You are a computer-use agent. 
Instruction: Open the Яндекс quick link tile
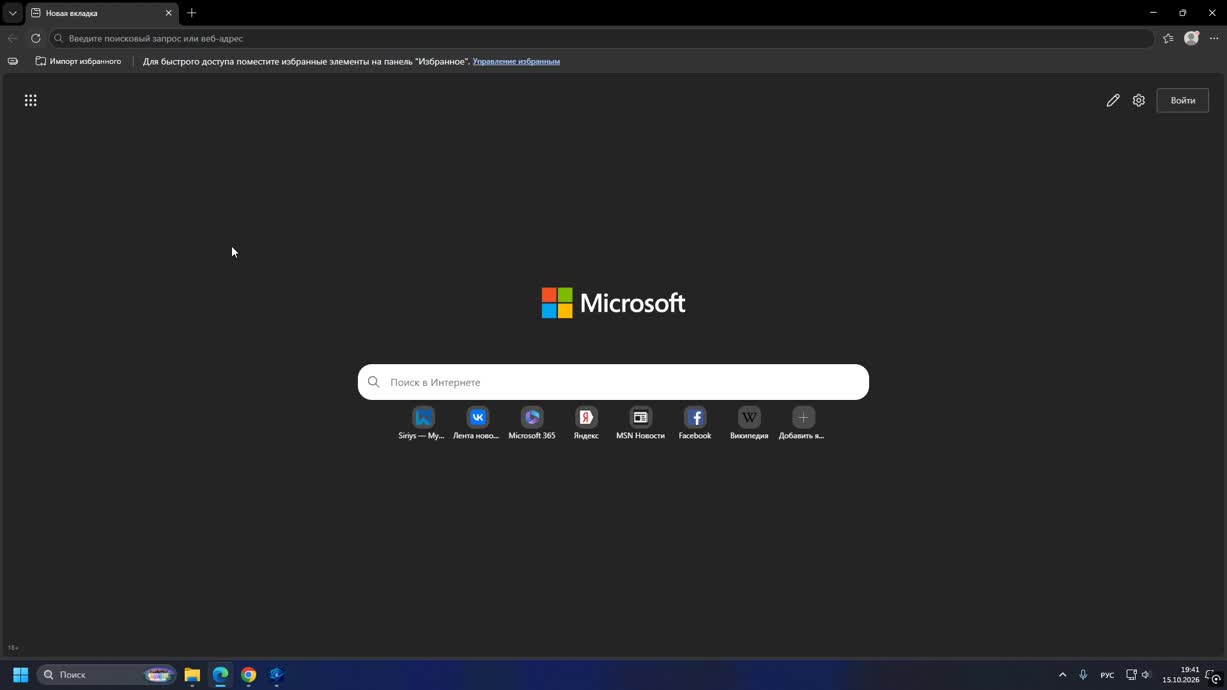coord(586,423)
